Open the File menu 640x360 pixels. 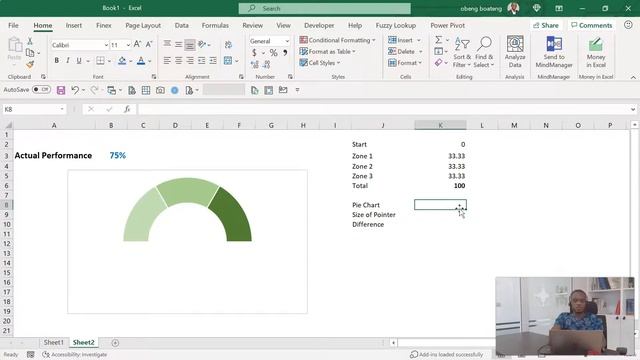coord(13,25)
